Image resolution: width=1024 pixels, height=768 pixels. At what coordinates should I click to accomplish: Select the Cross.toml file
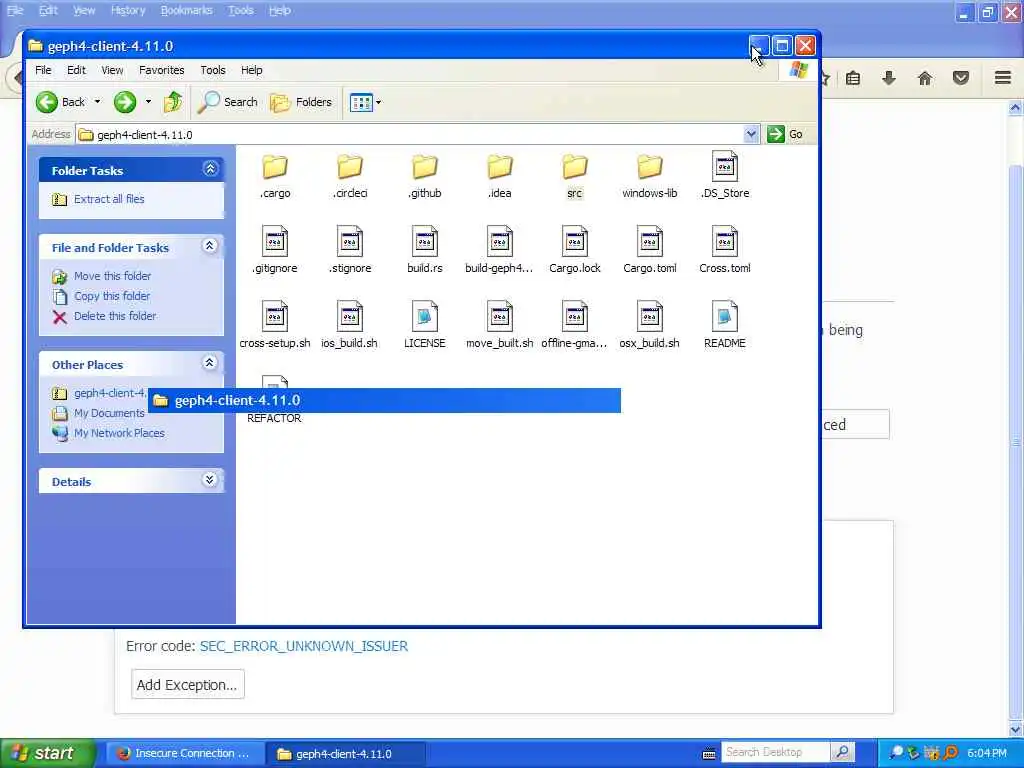click(725, 250)
